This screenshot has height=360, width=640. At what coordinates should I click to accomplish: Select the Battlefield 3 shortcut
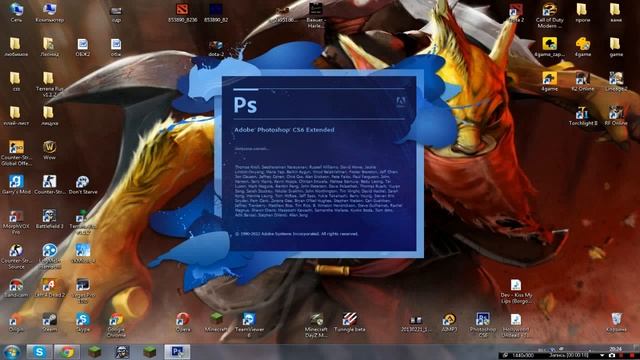tap(49, 218)
